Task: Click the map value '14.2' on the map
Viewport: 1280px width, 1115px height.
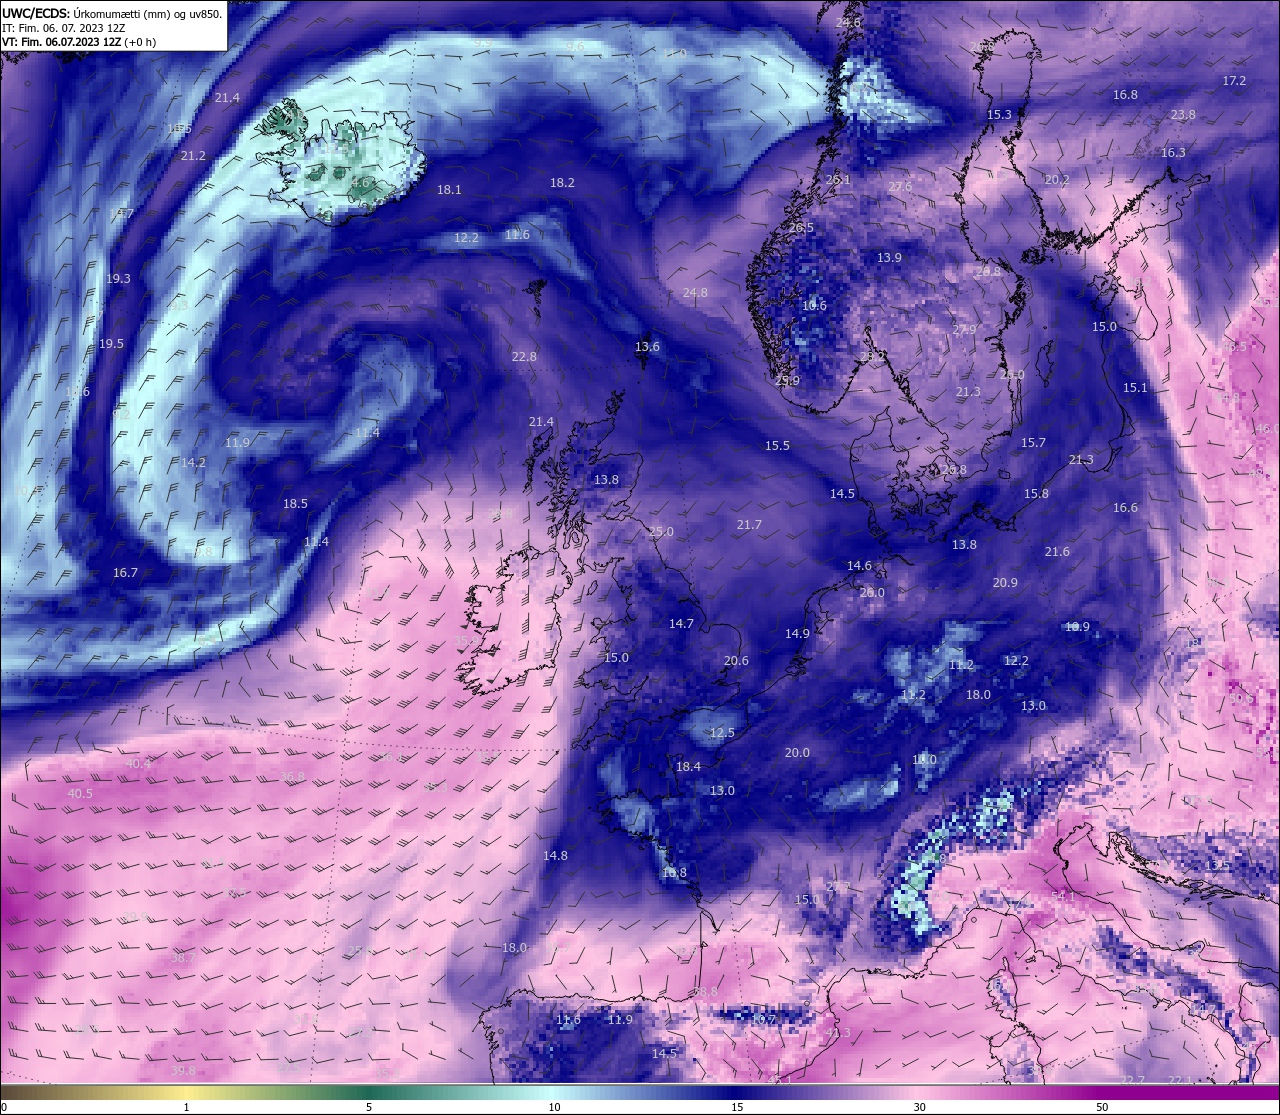Action: tap(193, 463)
